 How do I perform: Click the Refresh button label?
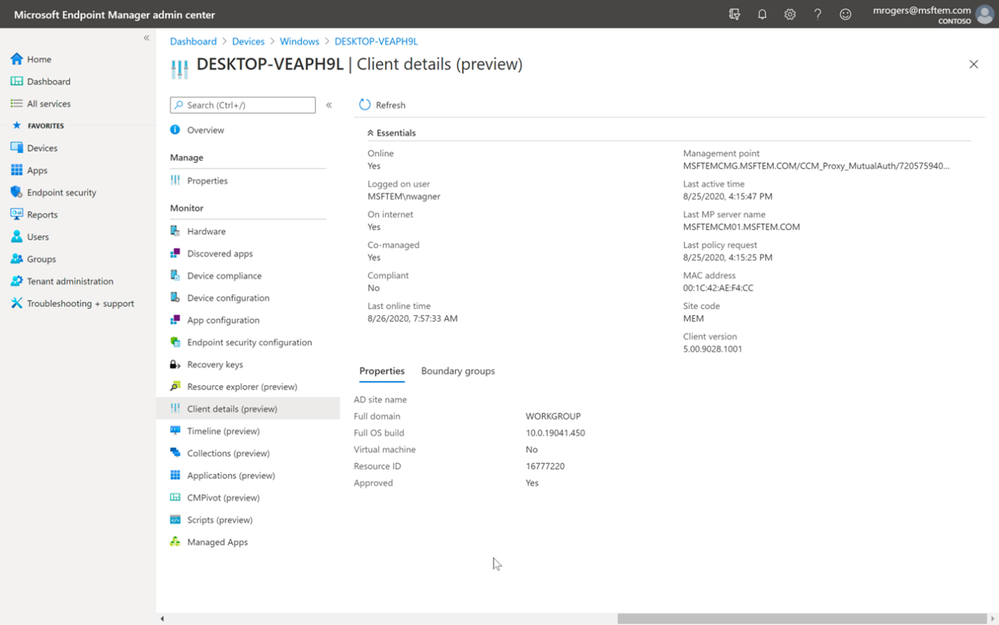(x=391, y=104)
